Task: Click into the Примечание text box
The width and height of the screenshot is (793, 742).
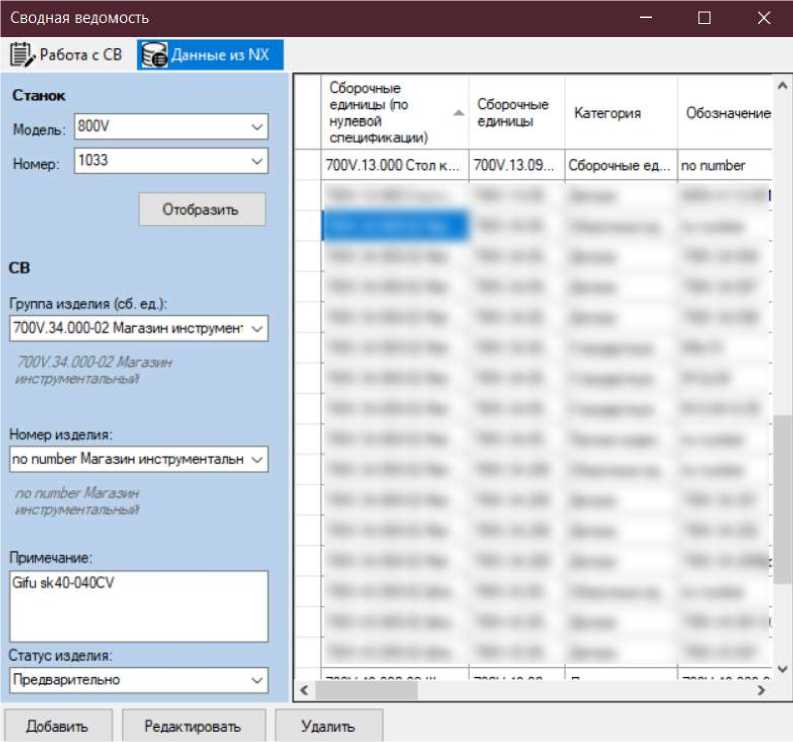Action: point(139,606)
